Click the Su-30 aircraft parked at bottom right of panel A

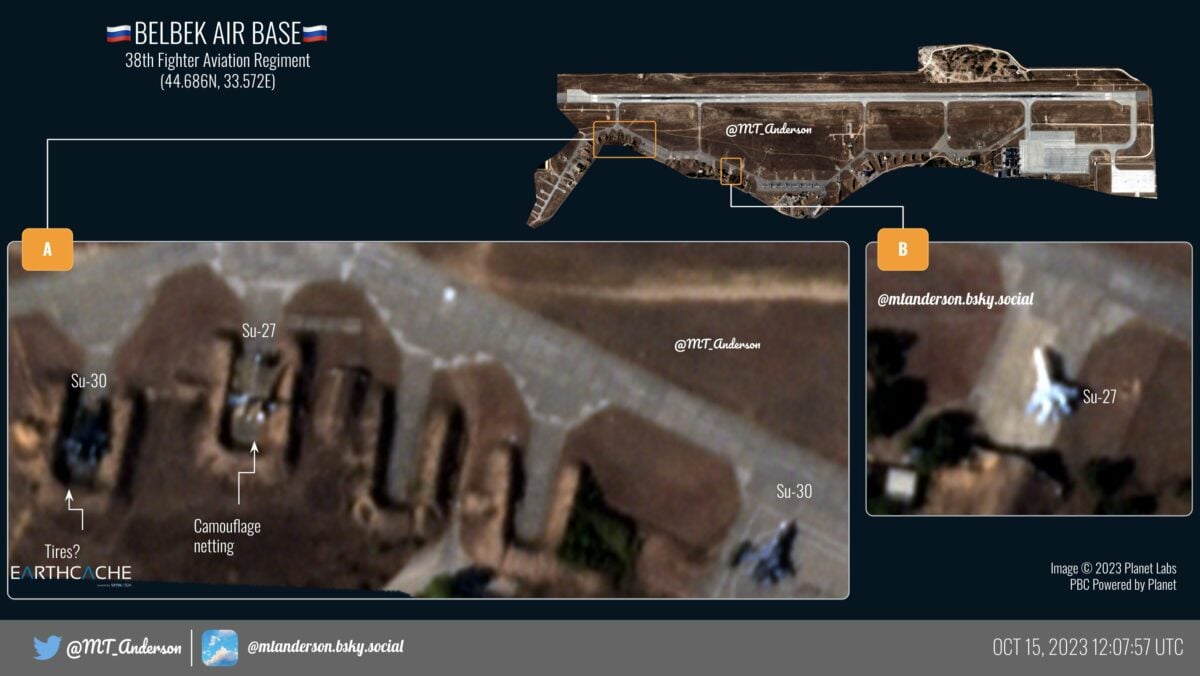click(x=768, y=553)
